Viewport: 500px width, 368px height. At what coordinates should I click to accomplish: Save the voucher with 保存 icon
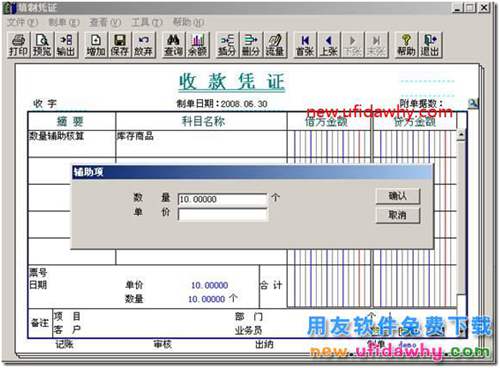[x=119, y=45]
